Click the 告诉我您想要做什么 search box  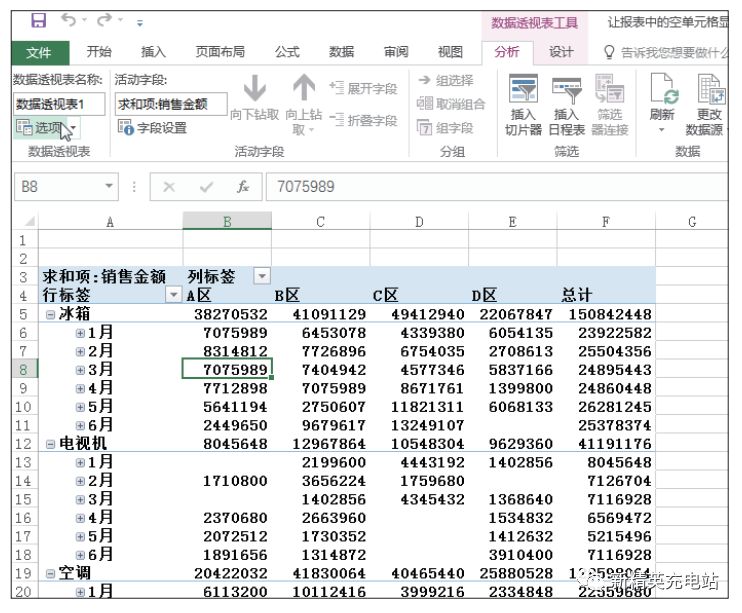(x=666, y=52)
